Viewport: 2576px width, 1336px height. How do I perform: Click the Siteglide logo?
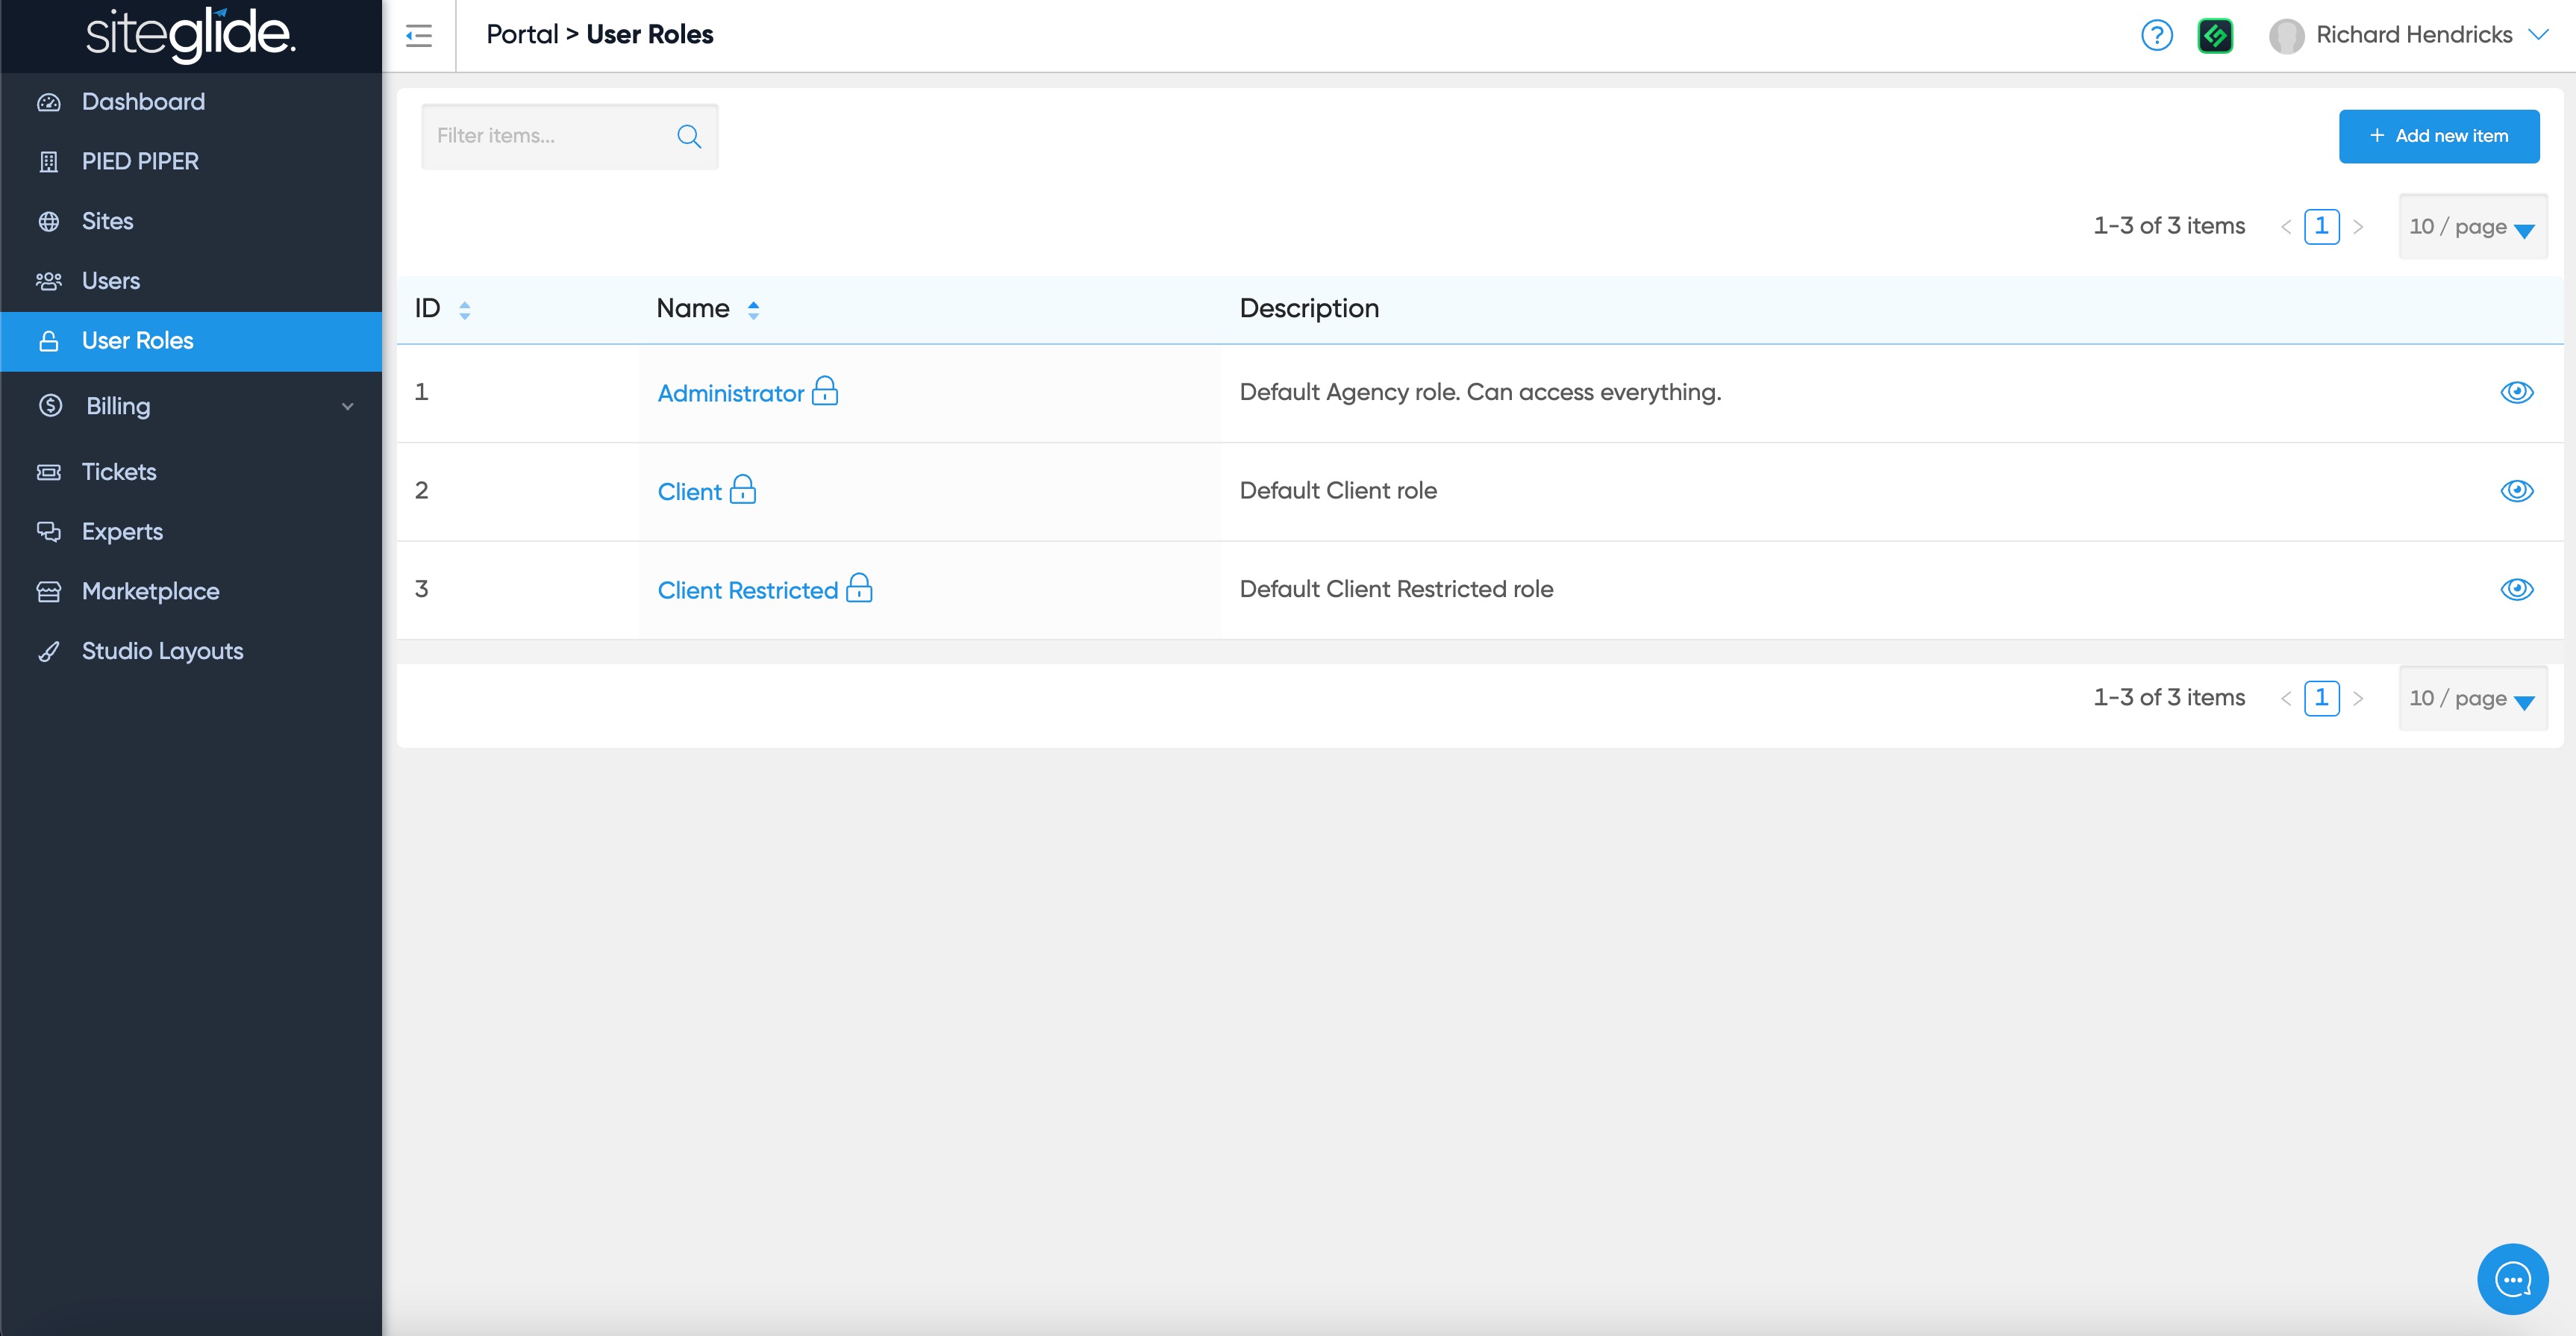(x=190, y=34)
